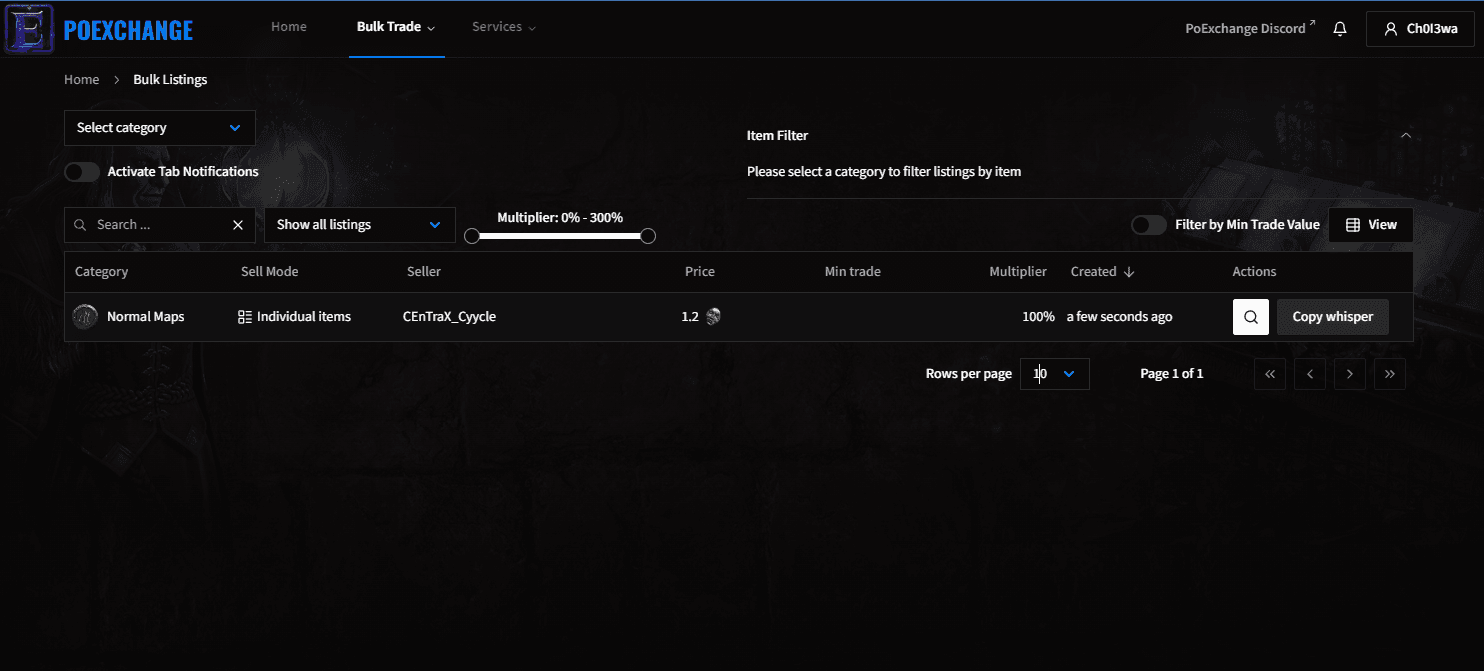Toggle Activate Tab Notifications switch

point(82,172)
